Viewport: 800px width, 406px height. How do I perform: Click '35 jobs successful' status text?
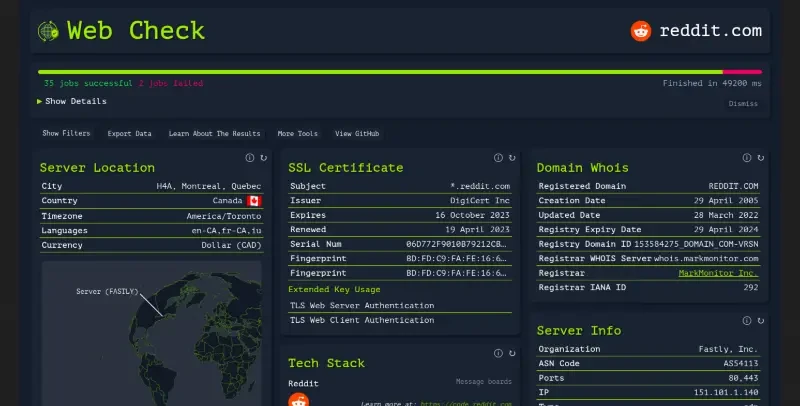pos(88,83)
